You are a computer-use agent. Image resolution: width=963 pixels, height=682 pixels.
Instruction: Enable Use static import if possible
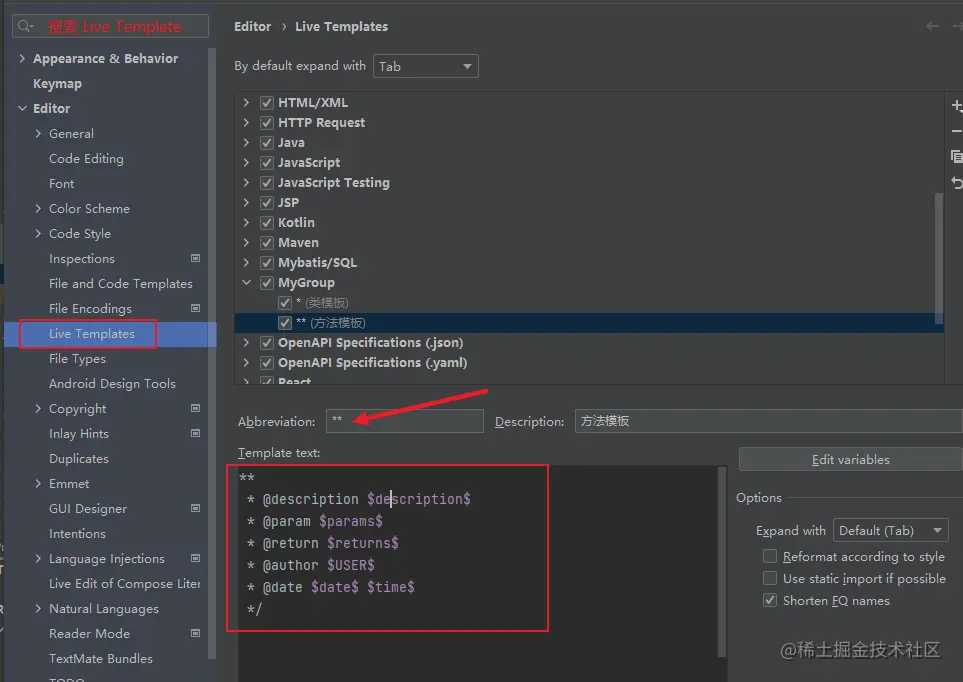point(770,578)
